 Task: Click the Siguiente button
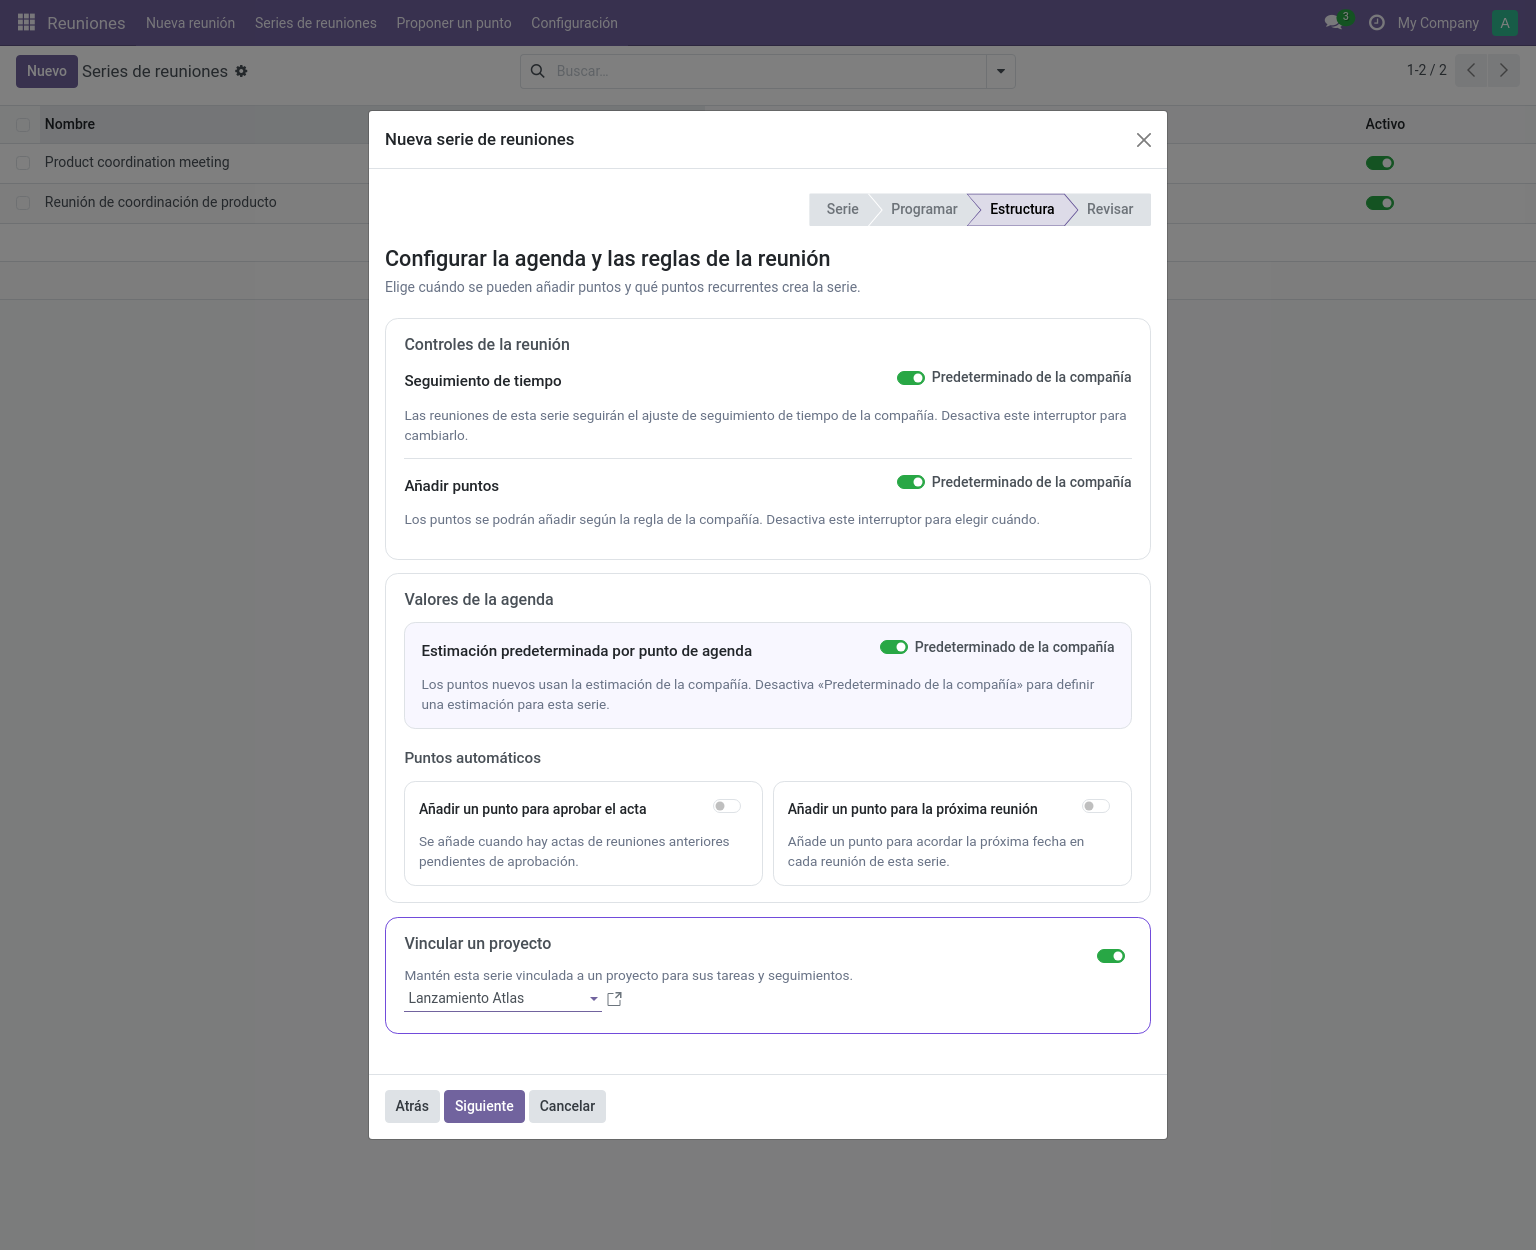tap(484, 1106)
